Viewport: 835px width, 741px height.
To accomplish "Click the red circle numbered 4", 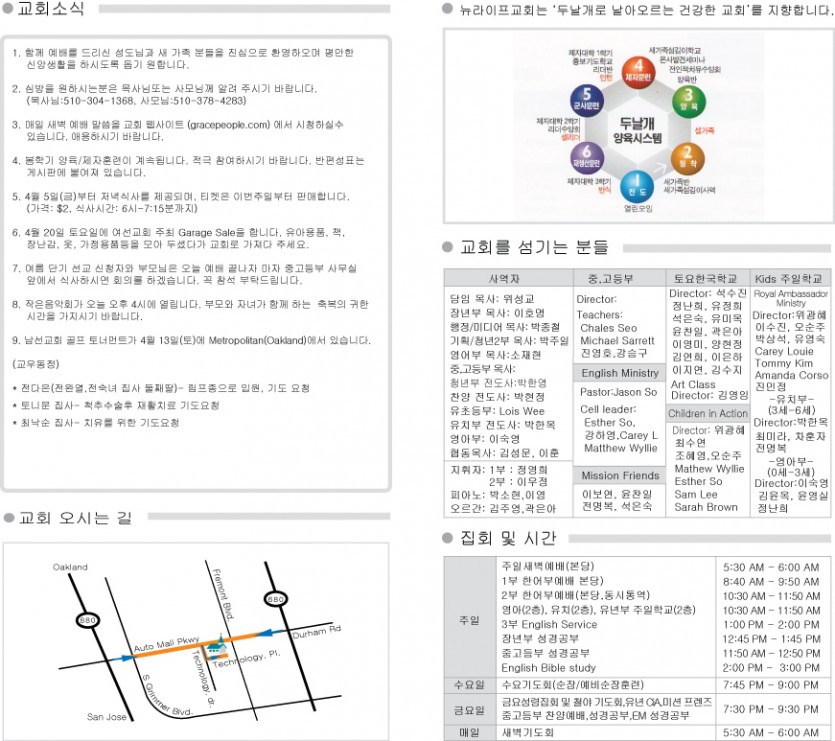I will pyautogui.click(x=638, y=72).
